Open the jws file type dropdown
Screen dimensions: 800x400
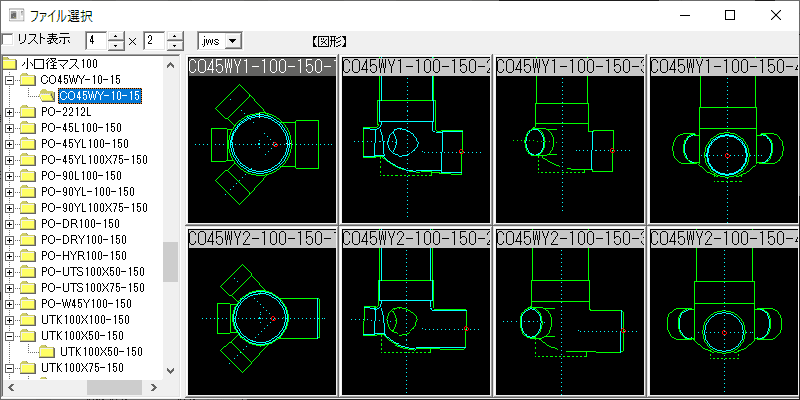[x=233, y=41]
